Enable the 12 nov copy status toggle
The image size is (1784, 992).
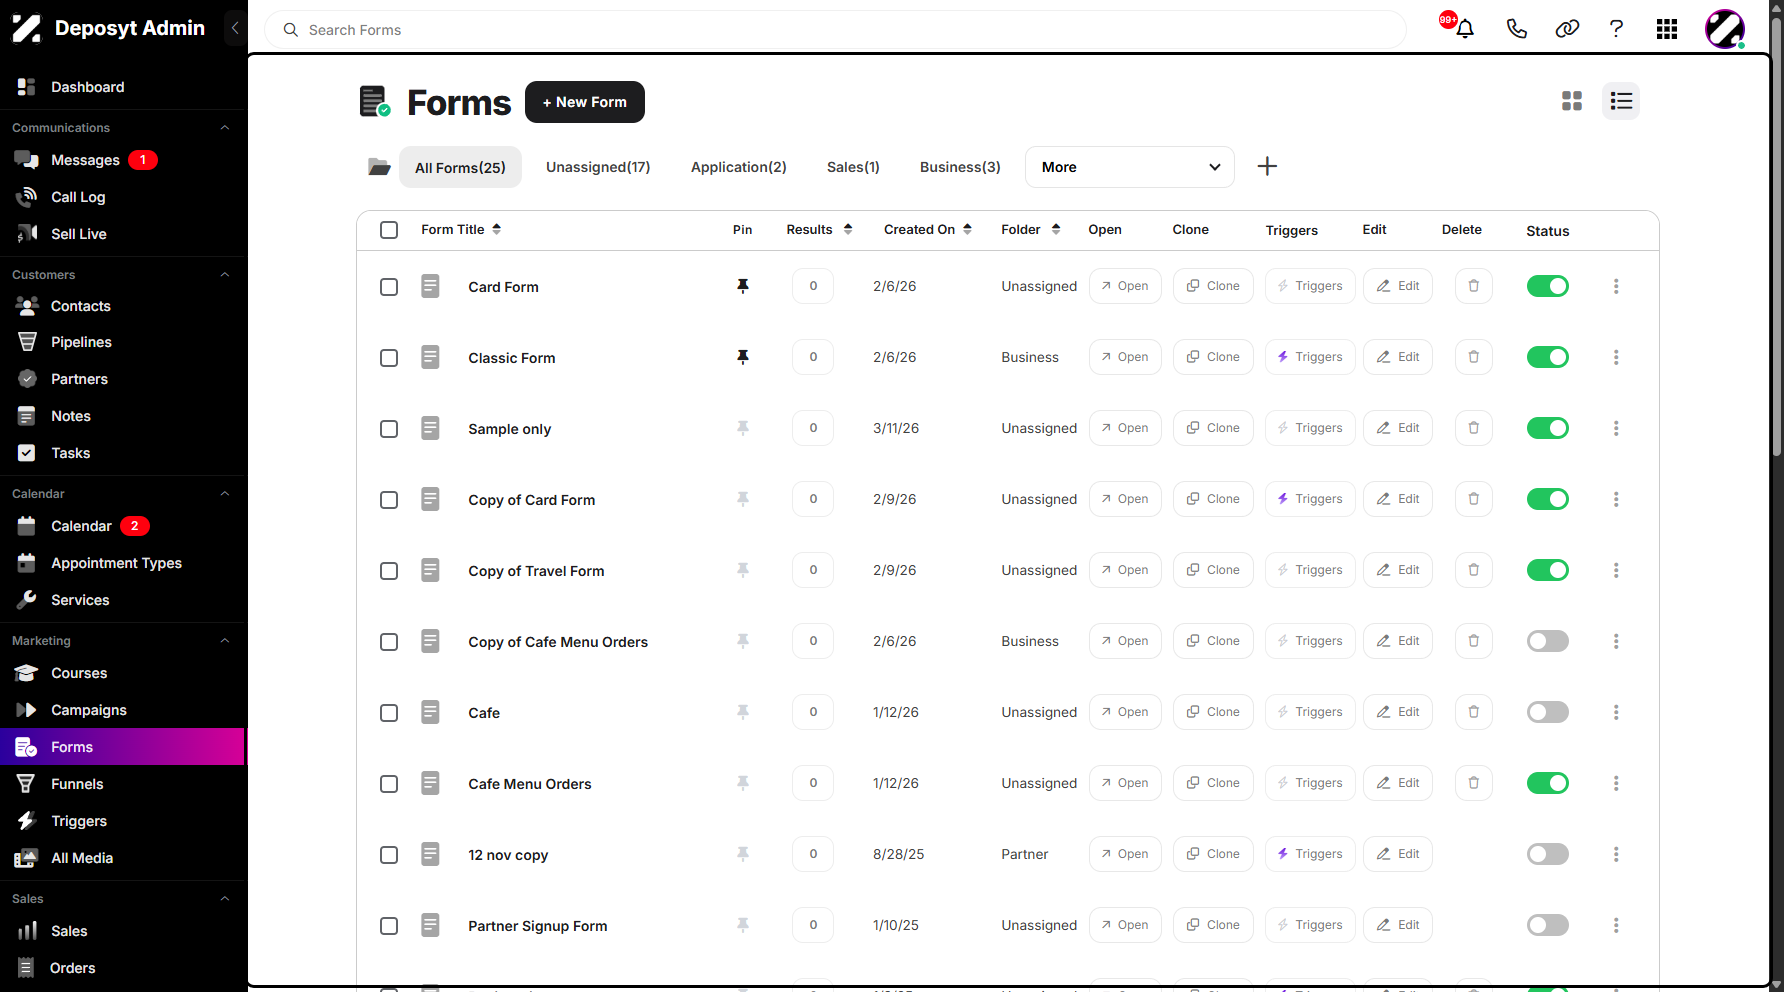[x=1547, y=854]
